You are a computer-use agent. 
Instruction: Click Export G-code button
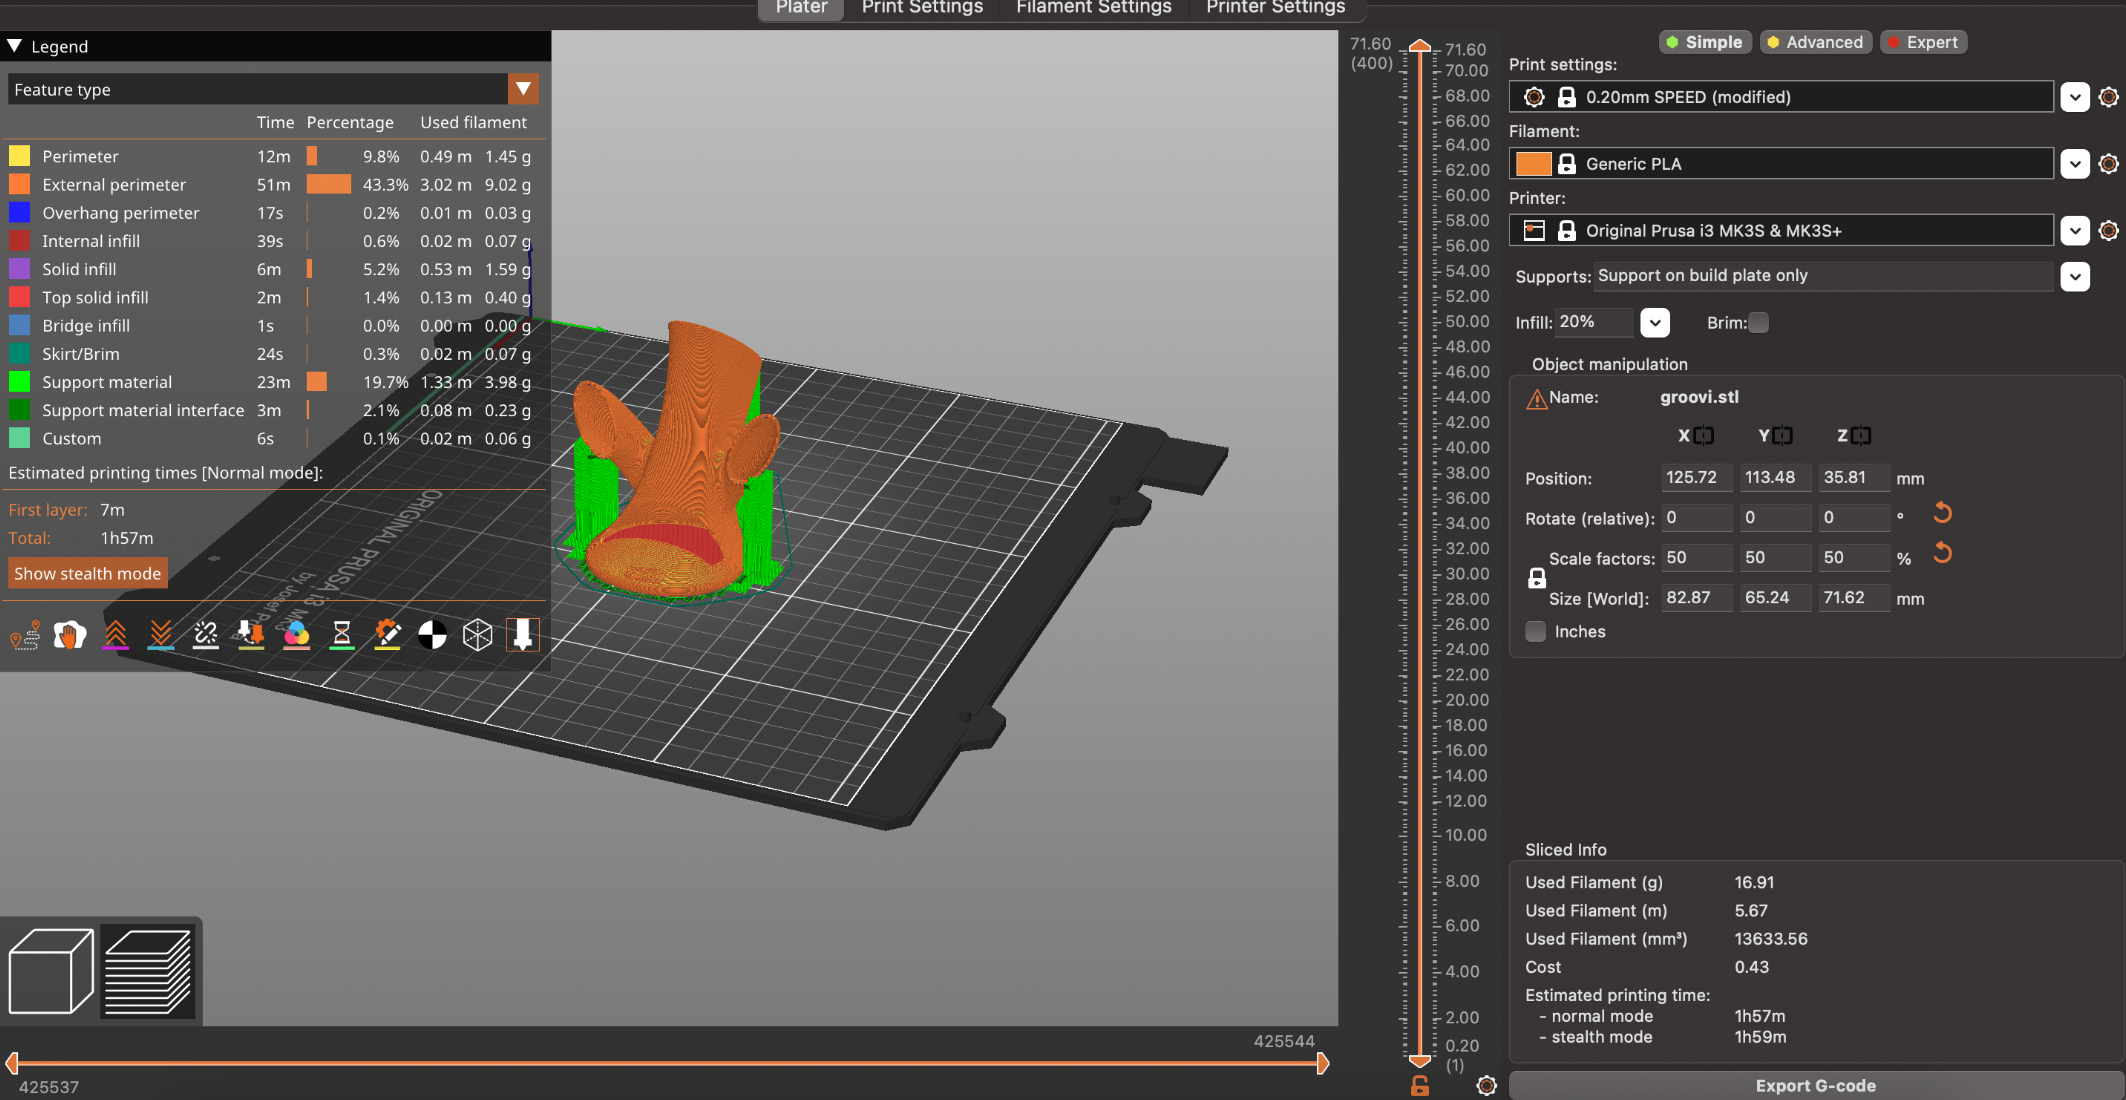click(1814, 1085)
